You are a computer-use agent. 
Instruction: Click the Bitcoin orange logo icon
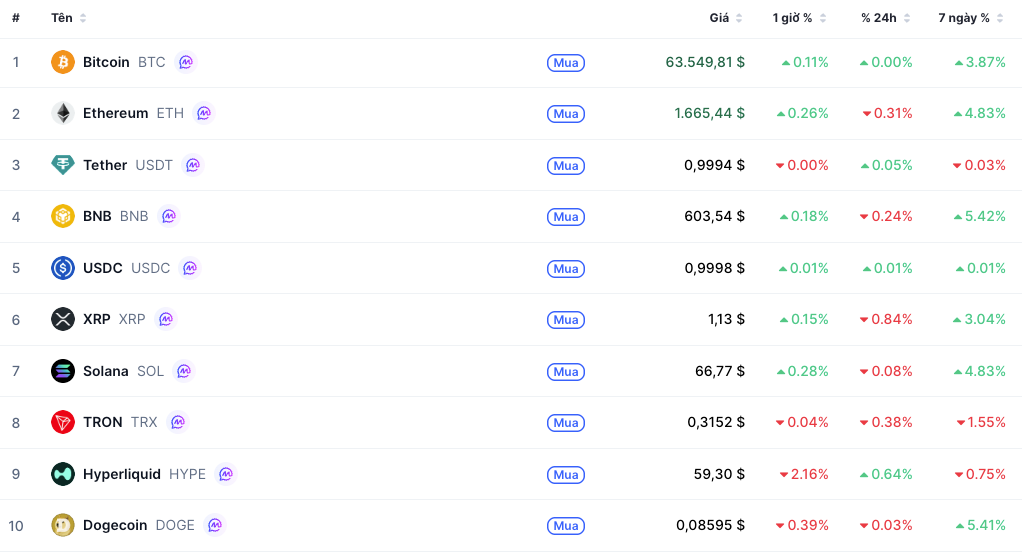pos(63,62)
